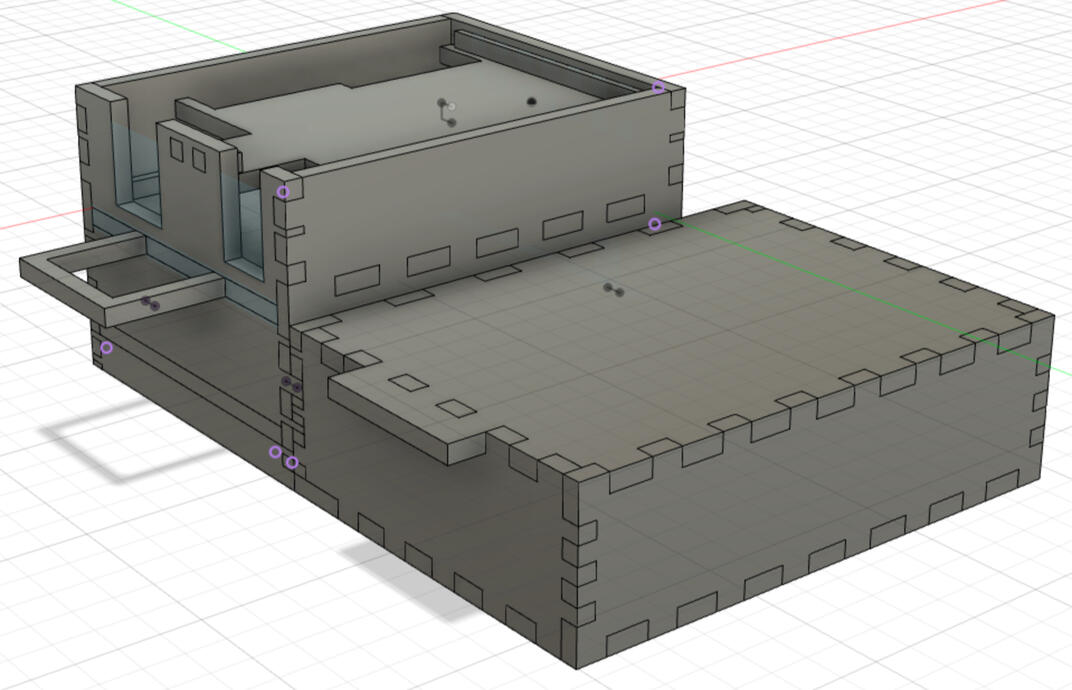Select the joint icon on the large box lid
1072x690 pixels.
[613, 290]
